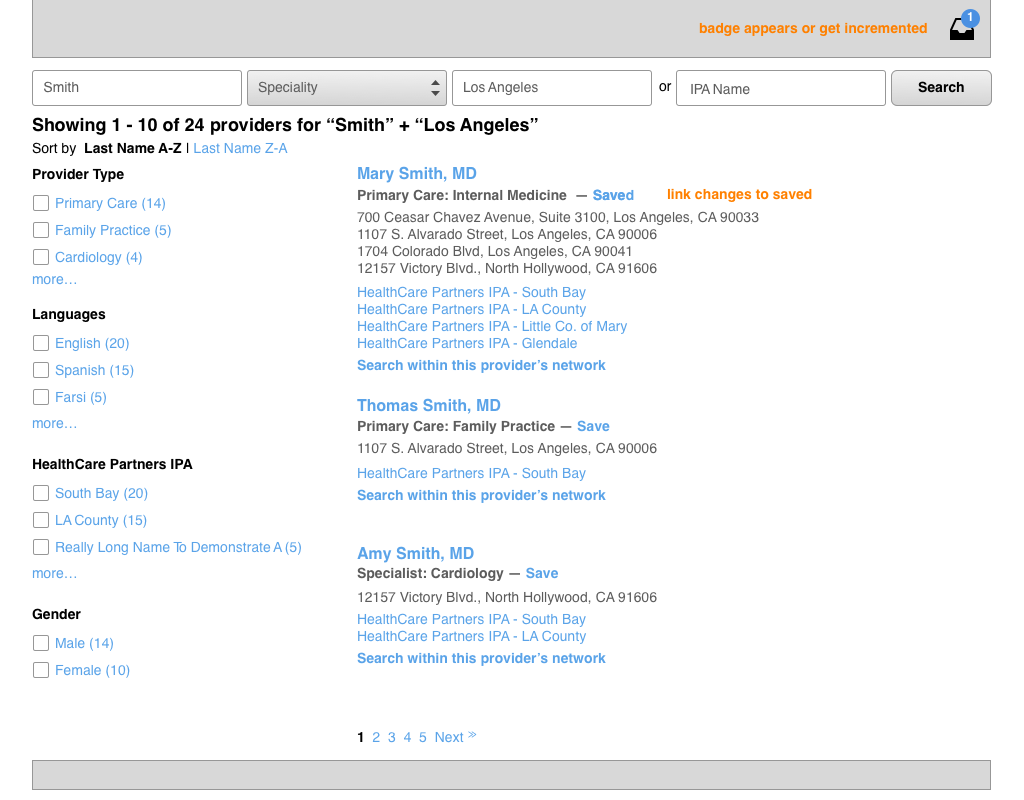Open Mary Smith, MD profile
This screenshot has height=800, width=1024.
(416, 173)
